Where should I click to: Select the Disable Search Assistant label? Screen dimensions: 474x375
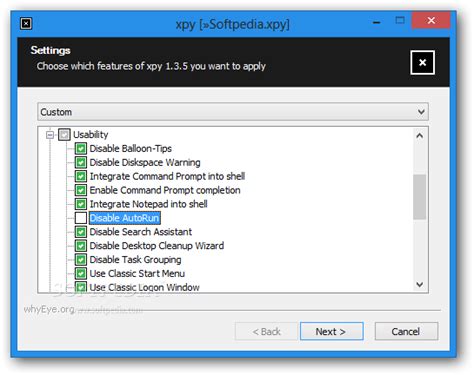click(141, 232)
